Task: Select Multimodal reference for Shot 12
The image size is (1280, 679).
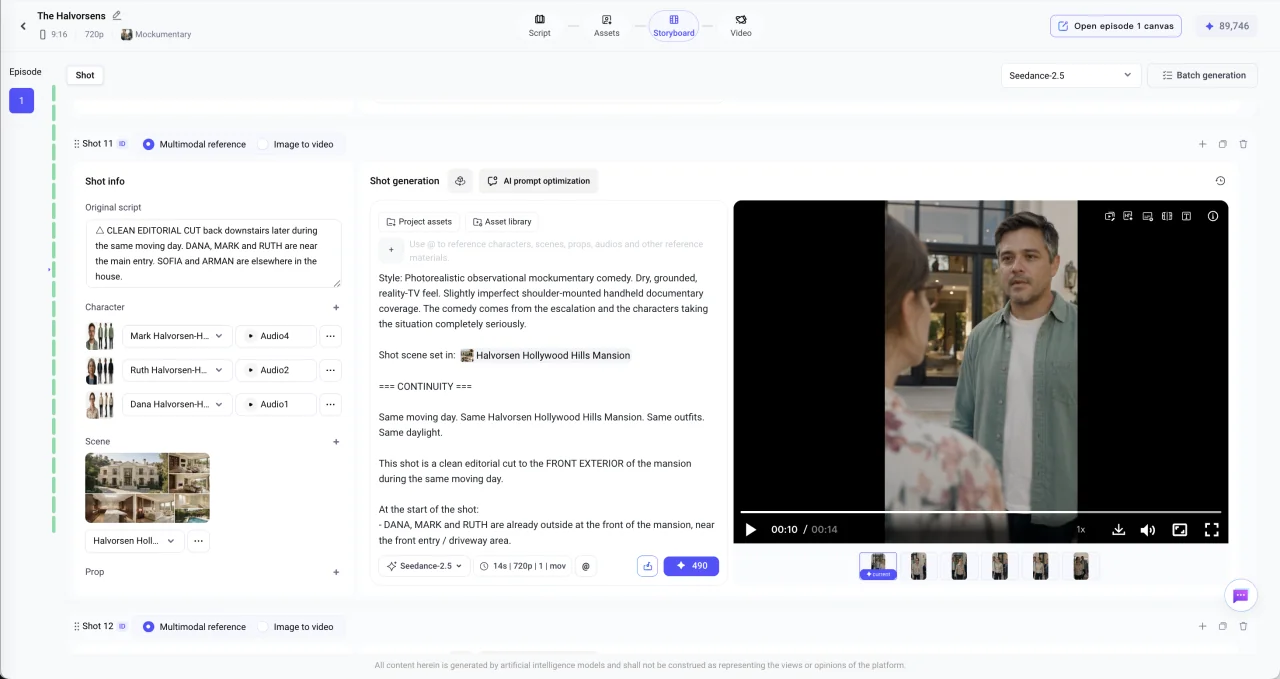Action: (x=194, y=627)
